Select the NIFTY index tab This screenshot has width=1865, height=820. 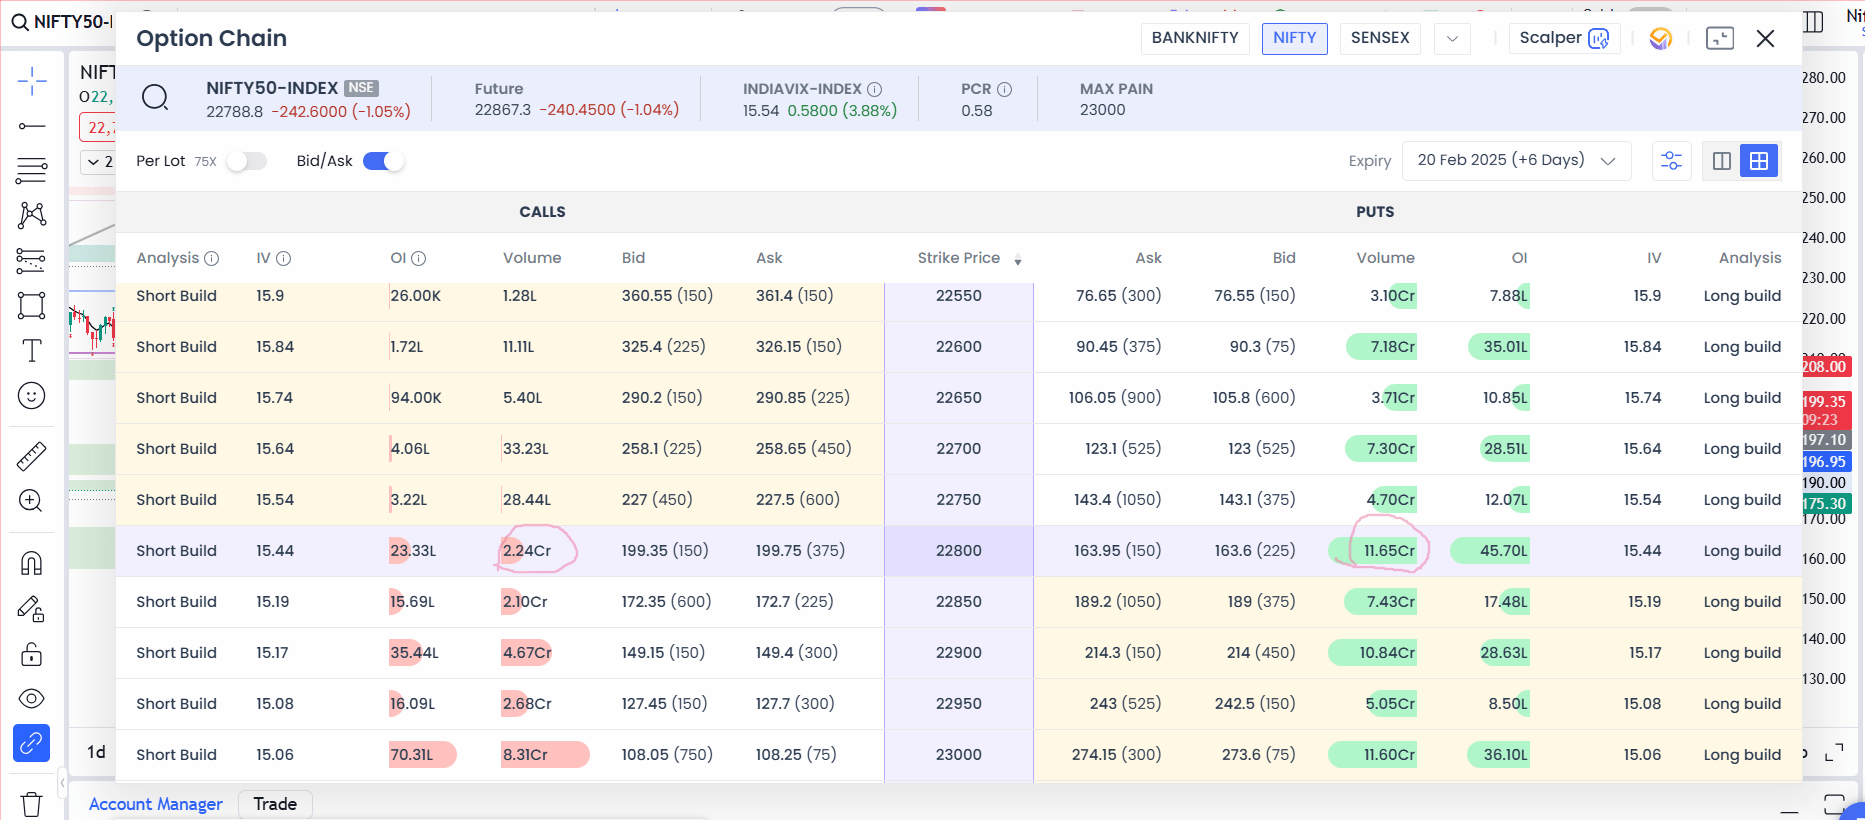(1295, 38)
